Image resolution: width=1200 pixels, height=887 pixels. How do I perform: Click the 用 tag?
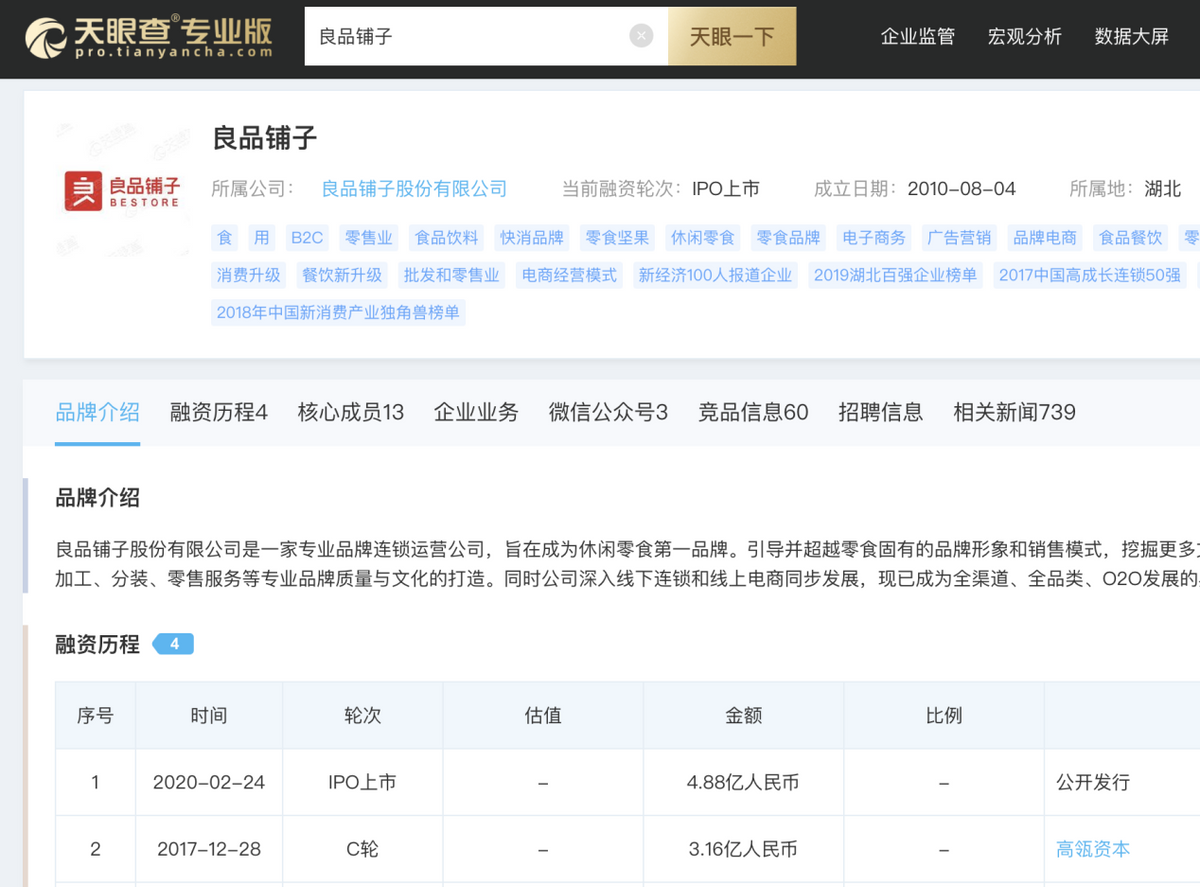point(261,238)
